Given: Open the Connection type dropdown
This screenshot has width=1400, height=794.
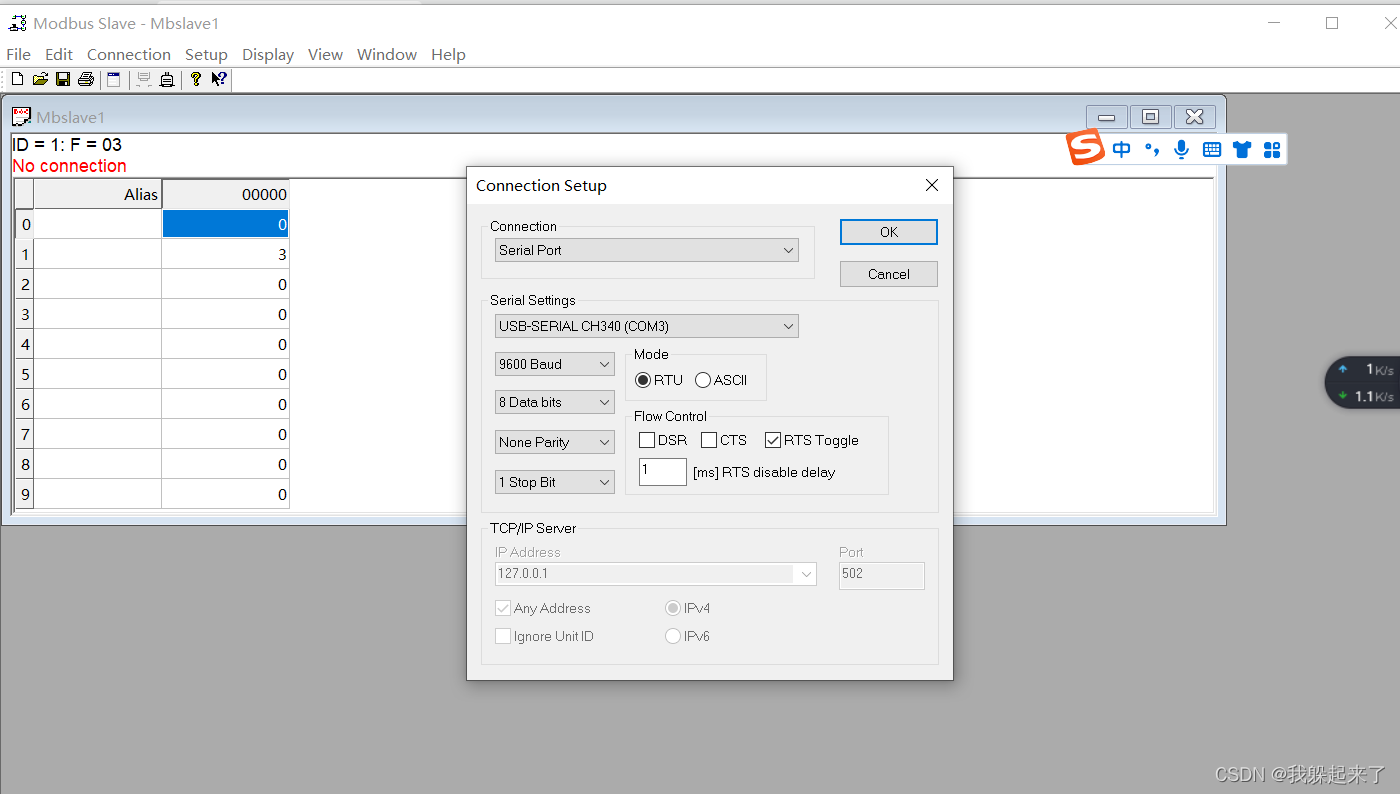Looking at the screenshot, I should 645,250.
